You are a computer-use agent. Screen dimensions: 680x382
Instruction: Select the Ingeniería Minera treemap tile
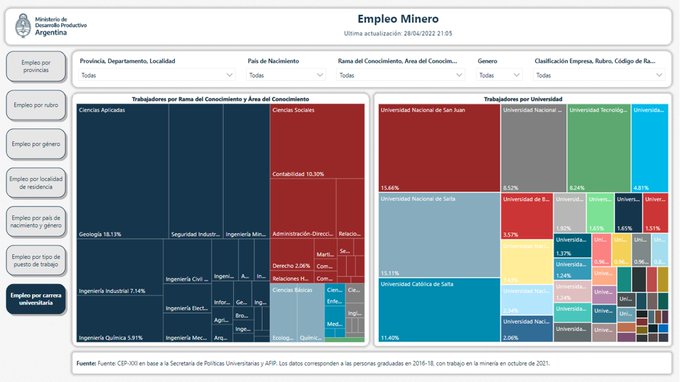246,171
